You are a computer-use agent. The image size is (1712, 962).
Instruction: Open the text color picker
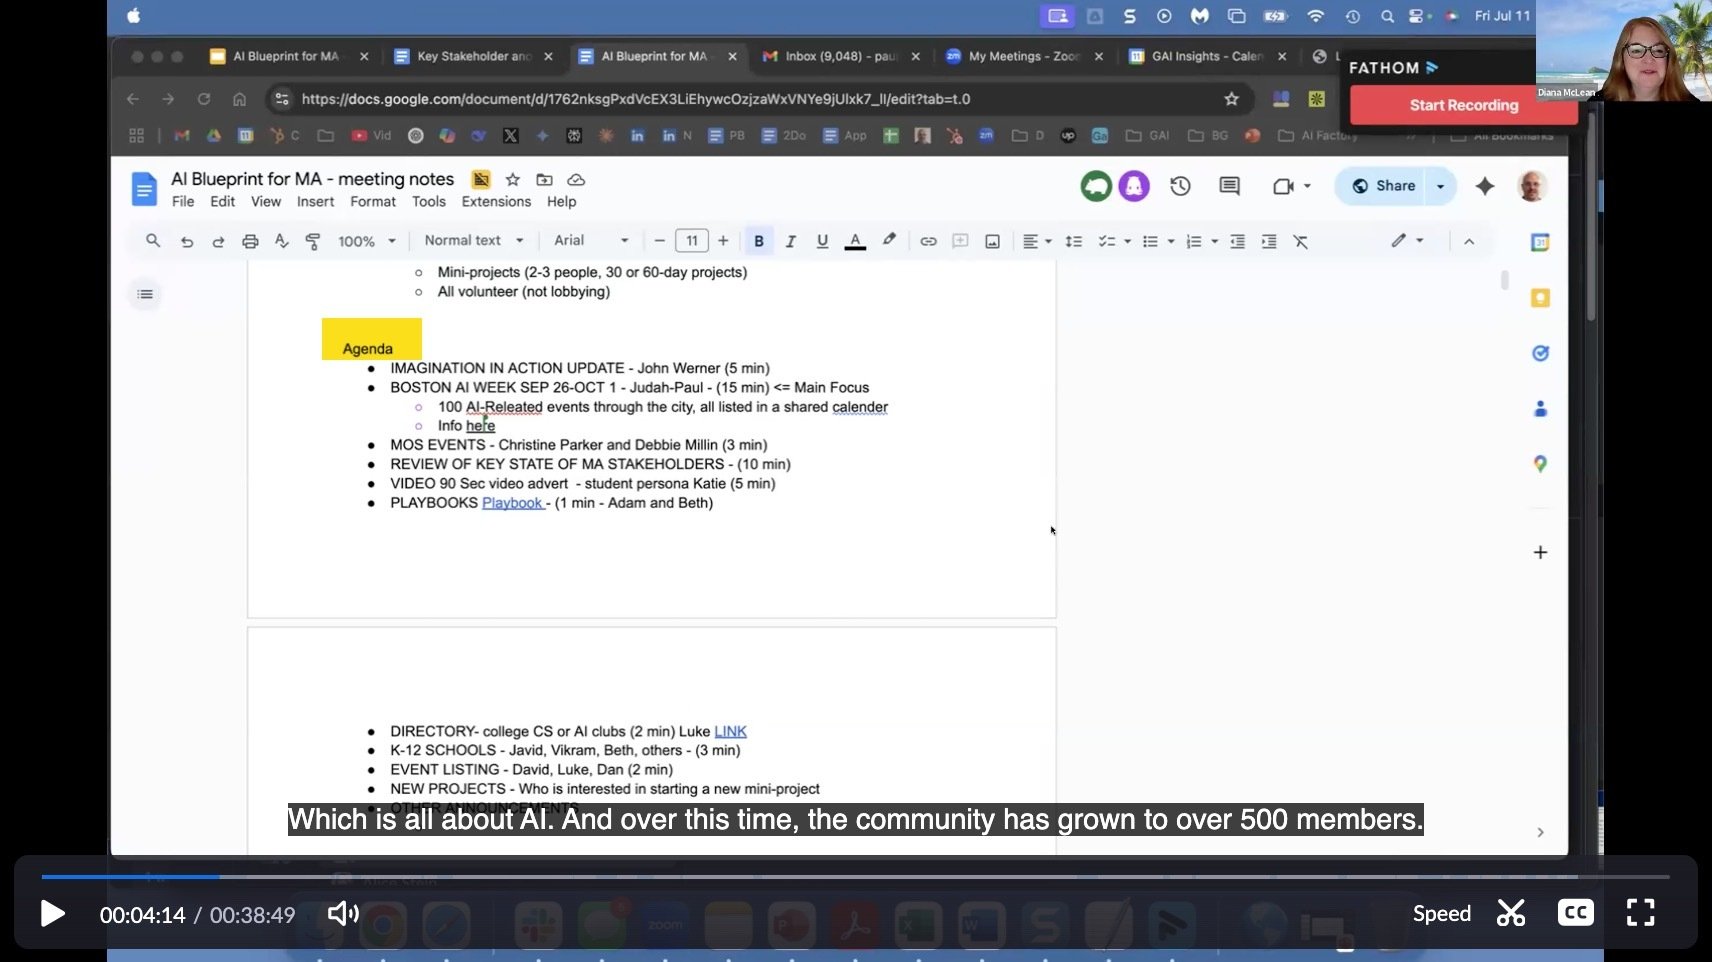(x=855, y=241)
